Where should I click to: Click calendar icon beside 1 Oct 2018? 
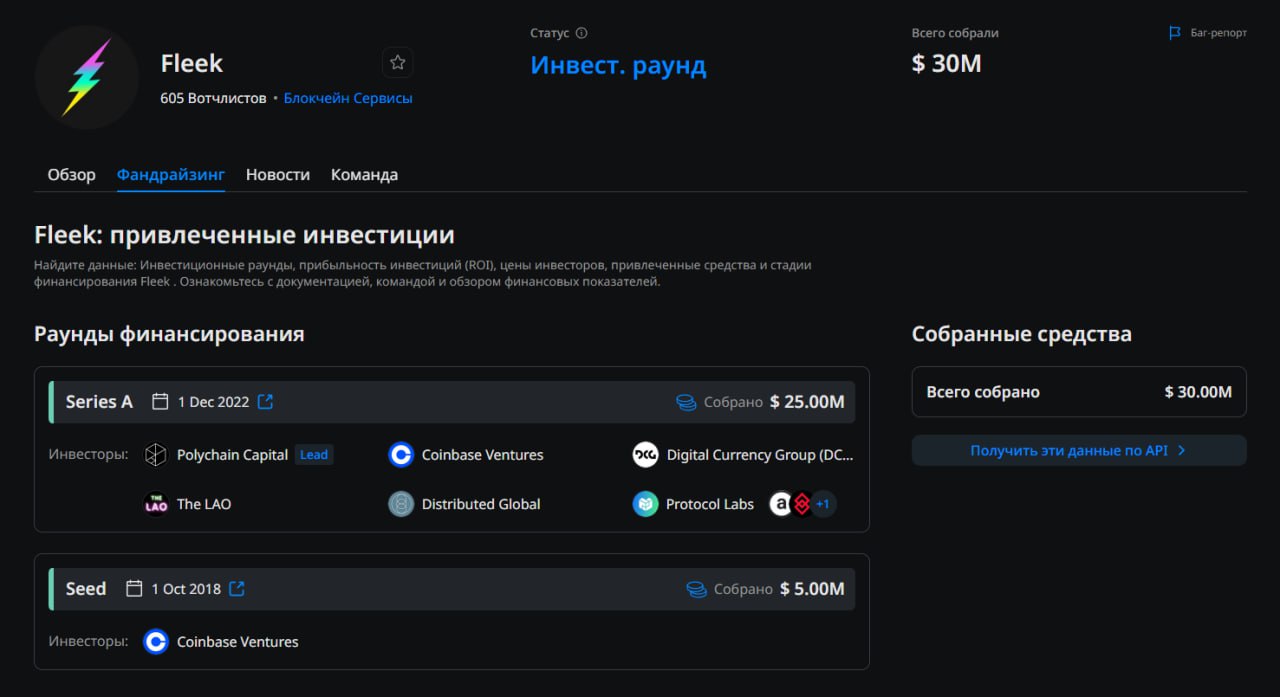click(134, 589)
